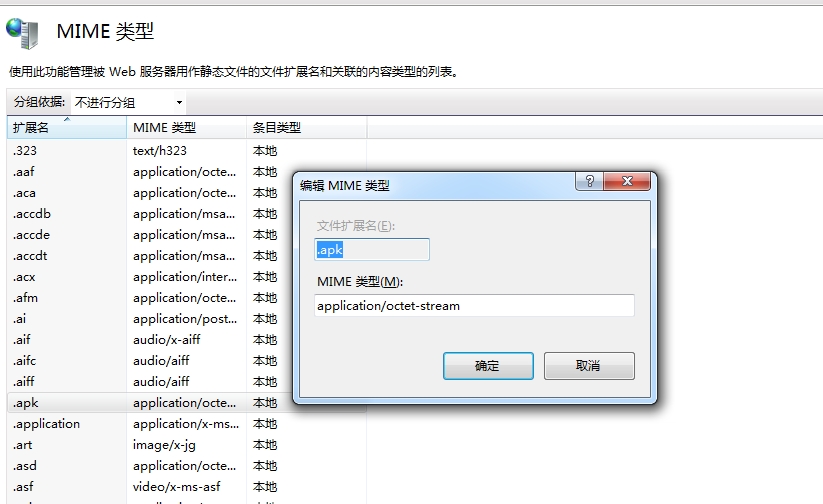Image resolution: width=823 pixels, height=504 pixels.
Task: Click the 取消 cancel button
Action: tap(588, 366)
